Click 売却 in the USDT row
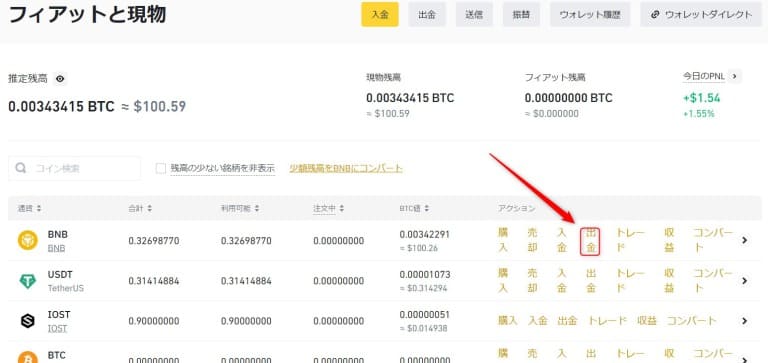768x363 pixels. click(x=532, y=281)
